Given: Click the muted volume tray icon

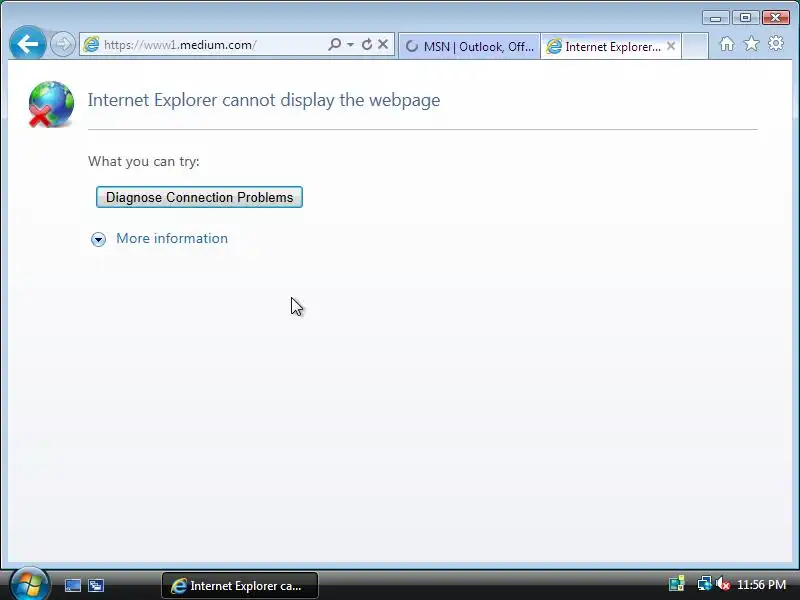Looking at the screenshot, I should (x=722, y=584).
